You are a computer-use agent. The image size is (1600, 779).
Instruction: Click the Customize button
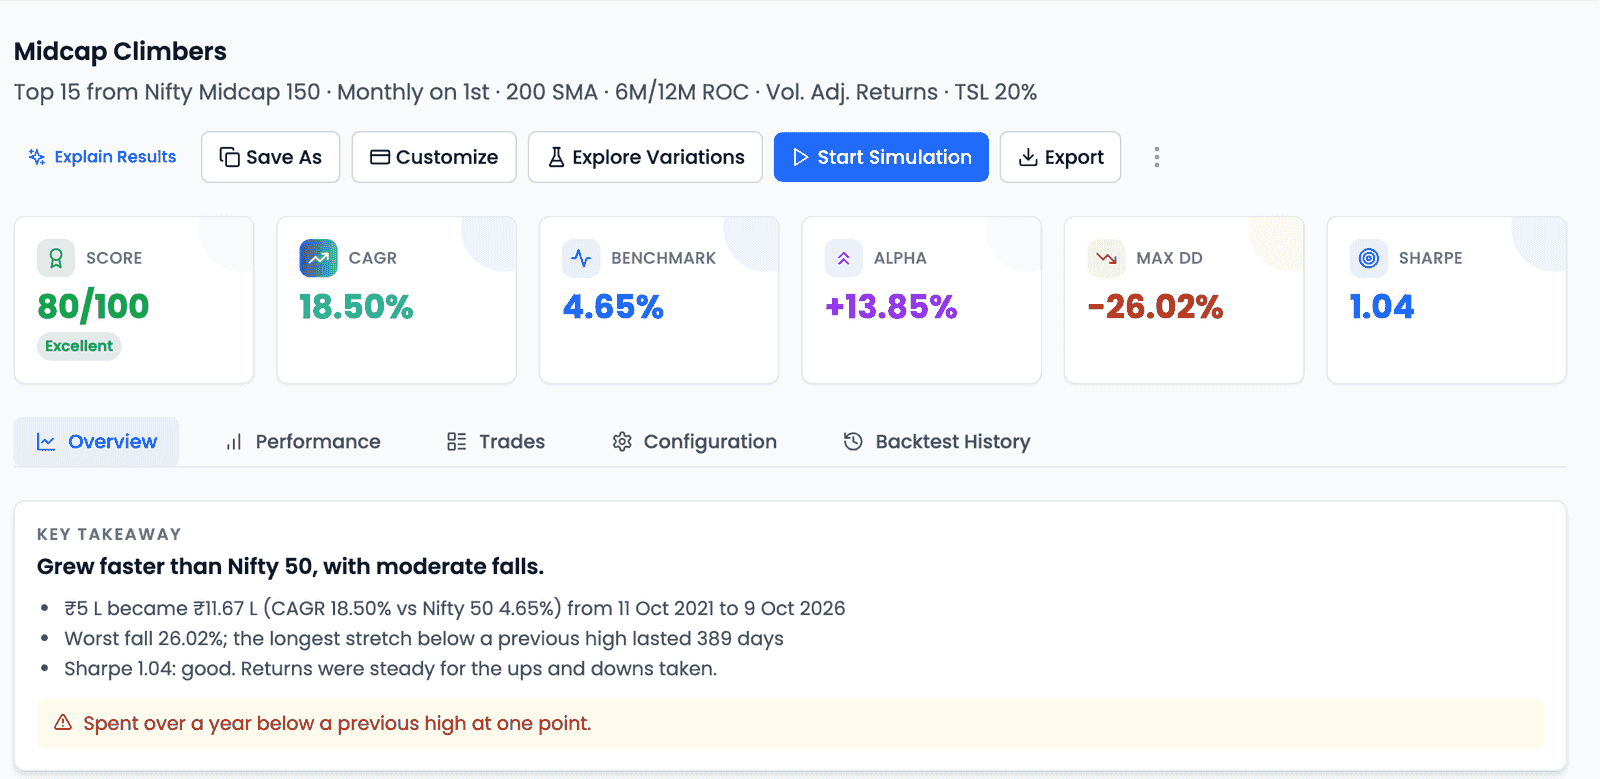pos(434,157)
